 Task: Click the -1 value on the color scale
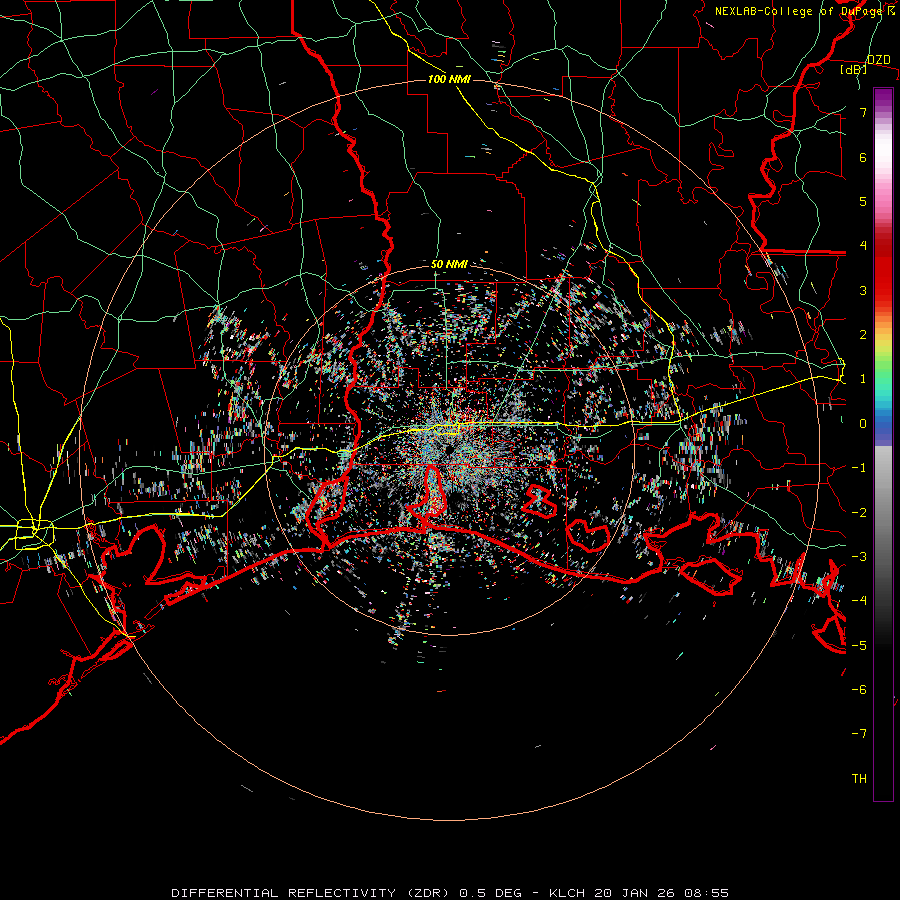click(x=859, y=468)
